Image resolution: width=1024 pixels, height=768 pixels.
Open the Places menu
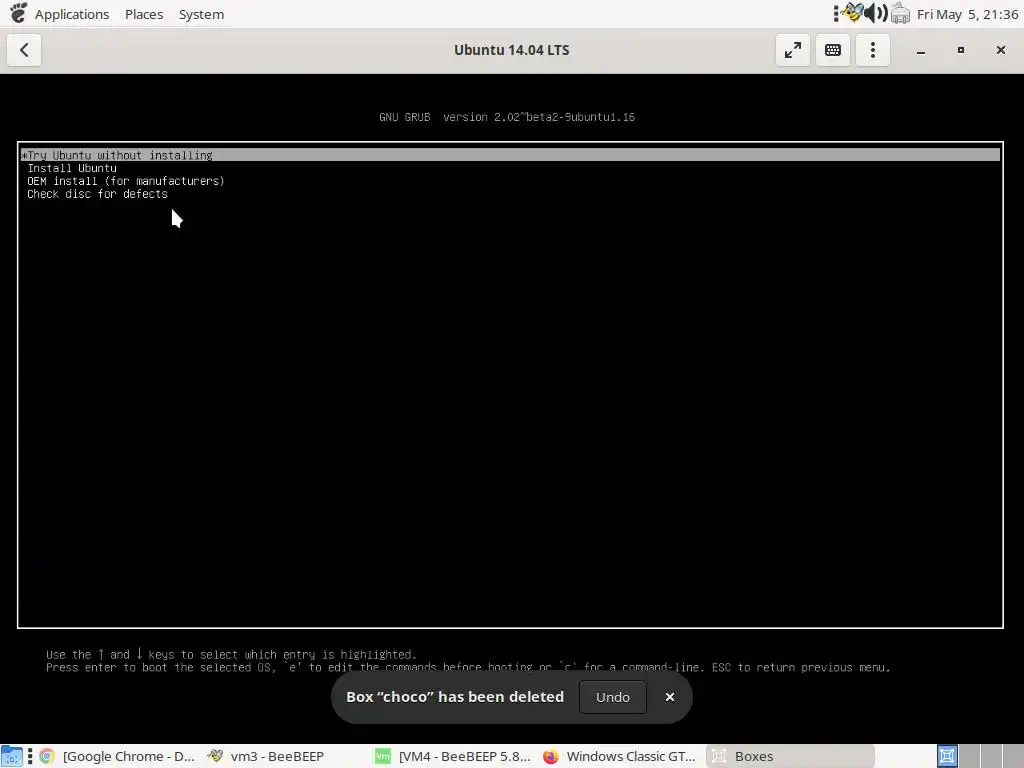[144, 14]
